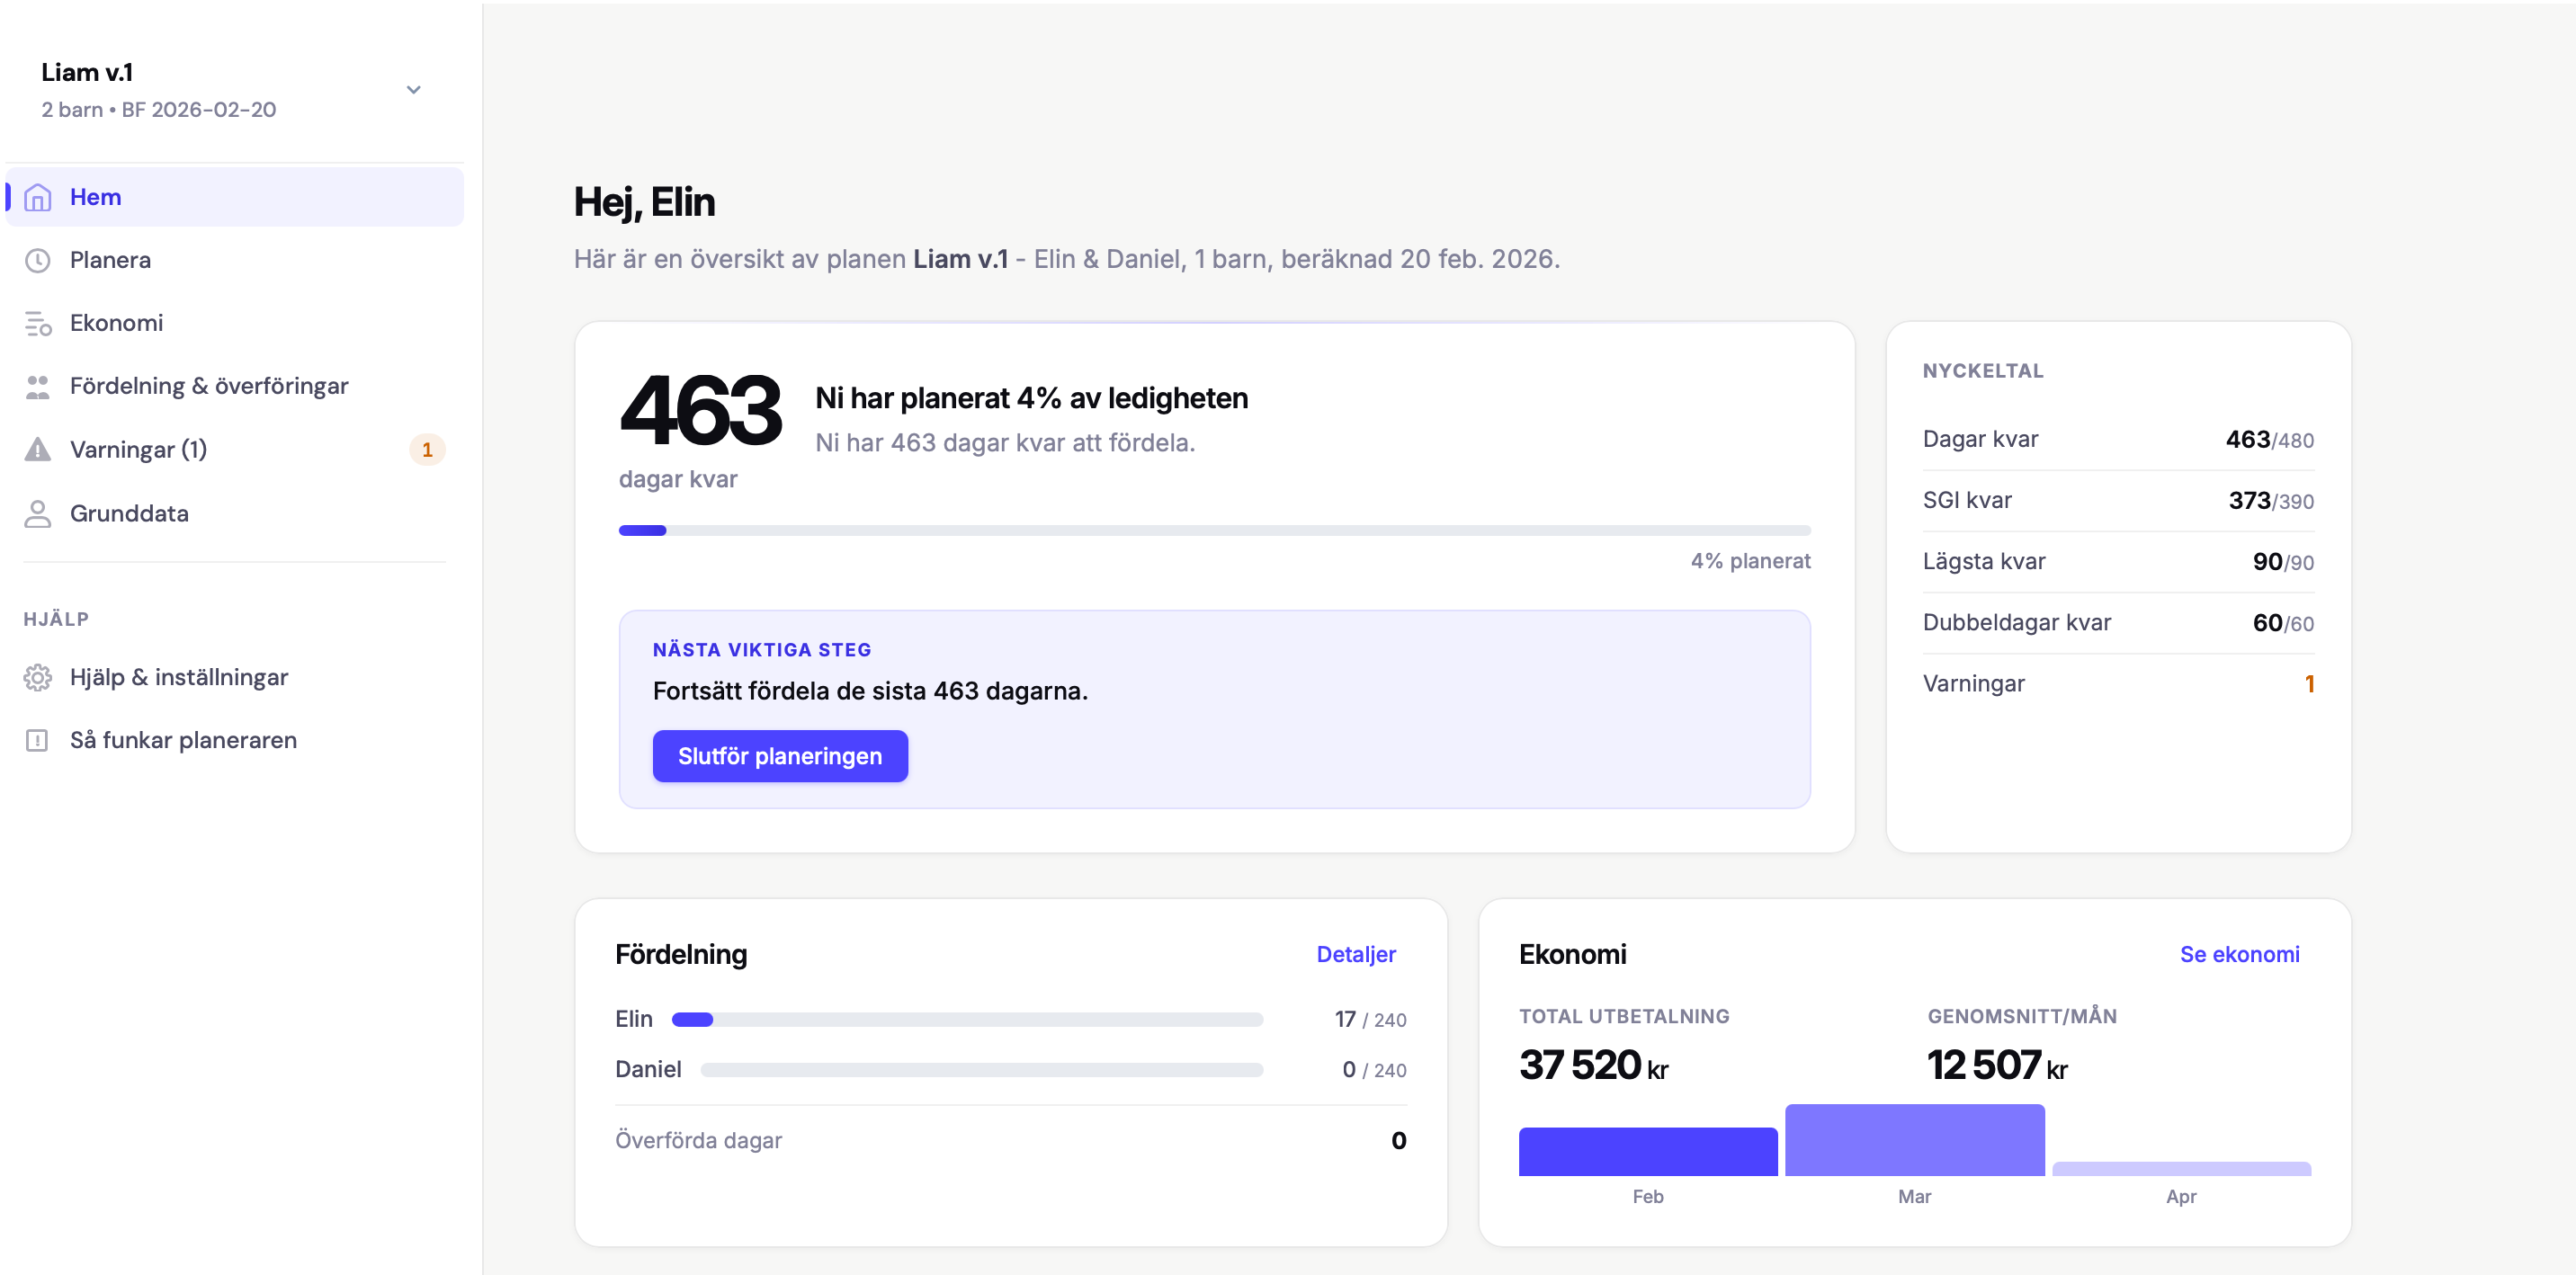The image size is (2576, 1275).
Task: Expand the Liam v.1 plan selector chevron
Action: [413, 90]
